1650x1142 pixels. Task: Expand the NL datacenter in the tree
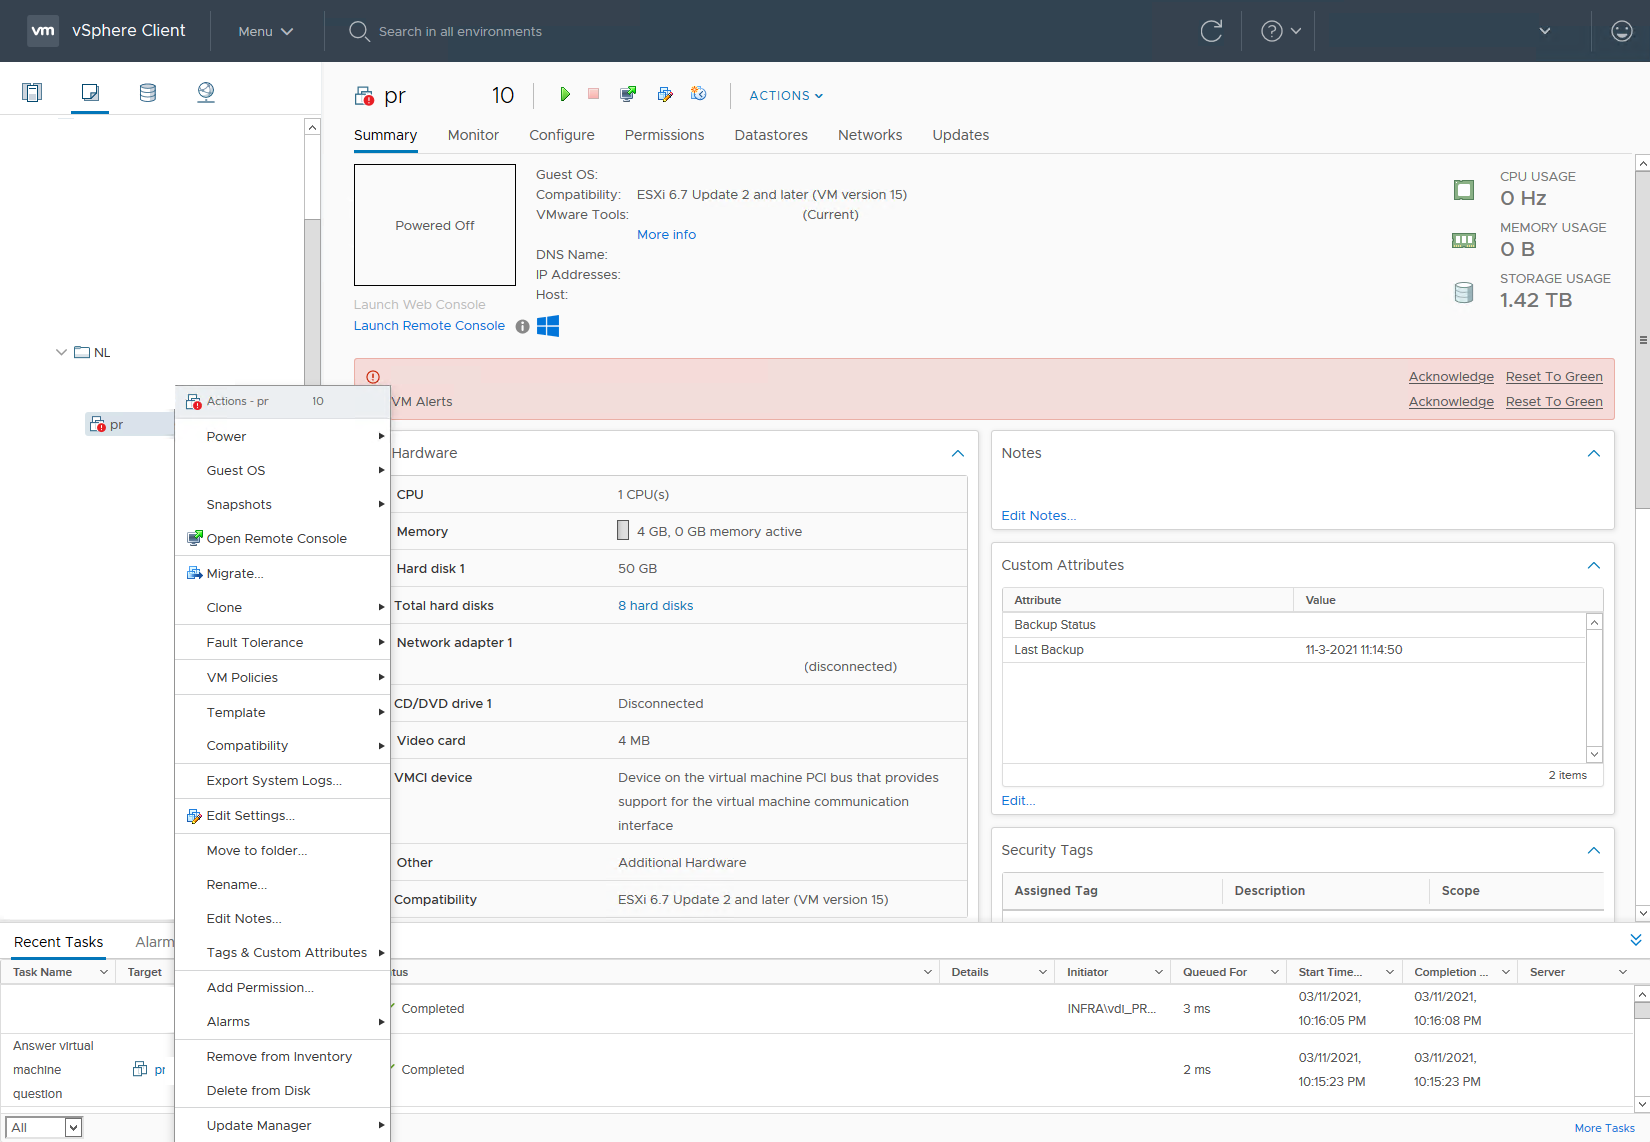61,352
